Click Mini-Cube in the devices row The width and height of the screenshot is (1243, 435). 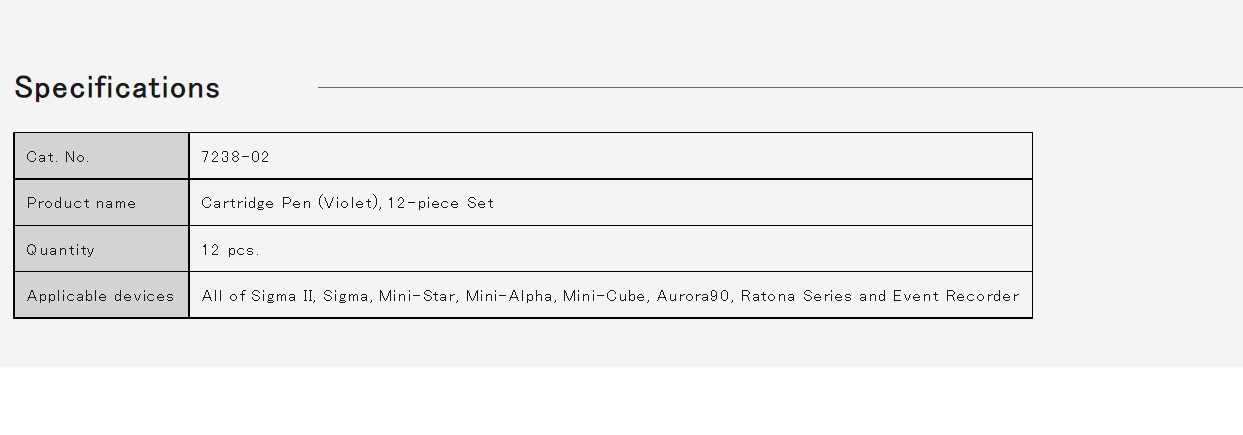click(605, 296)
